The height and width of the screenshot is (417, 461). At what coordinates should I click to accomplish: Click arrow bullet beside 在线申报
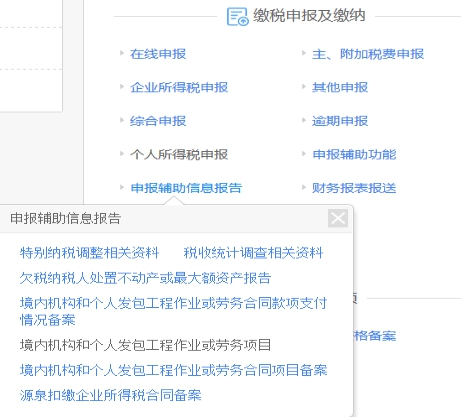pyautogui.click(x=122, y=53)
